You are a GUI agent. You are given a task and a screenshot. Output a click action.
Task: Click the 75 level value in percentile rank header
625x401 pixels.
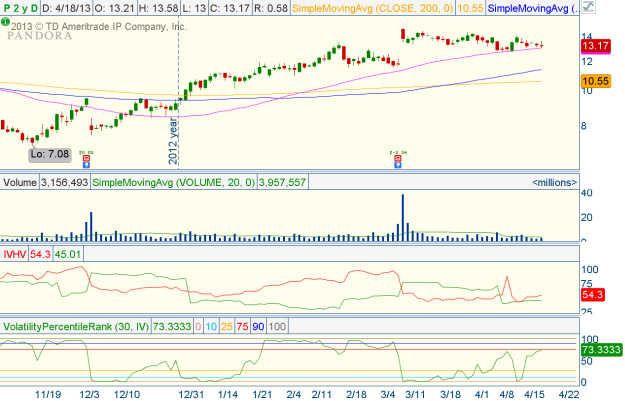(x=244, y=327)
